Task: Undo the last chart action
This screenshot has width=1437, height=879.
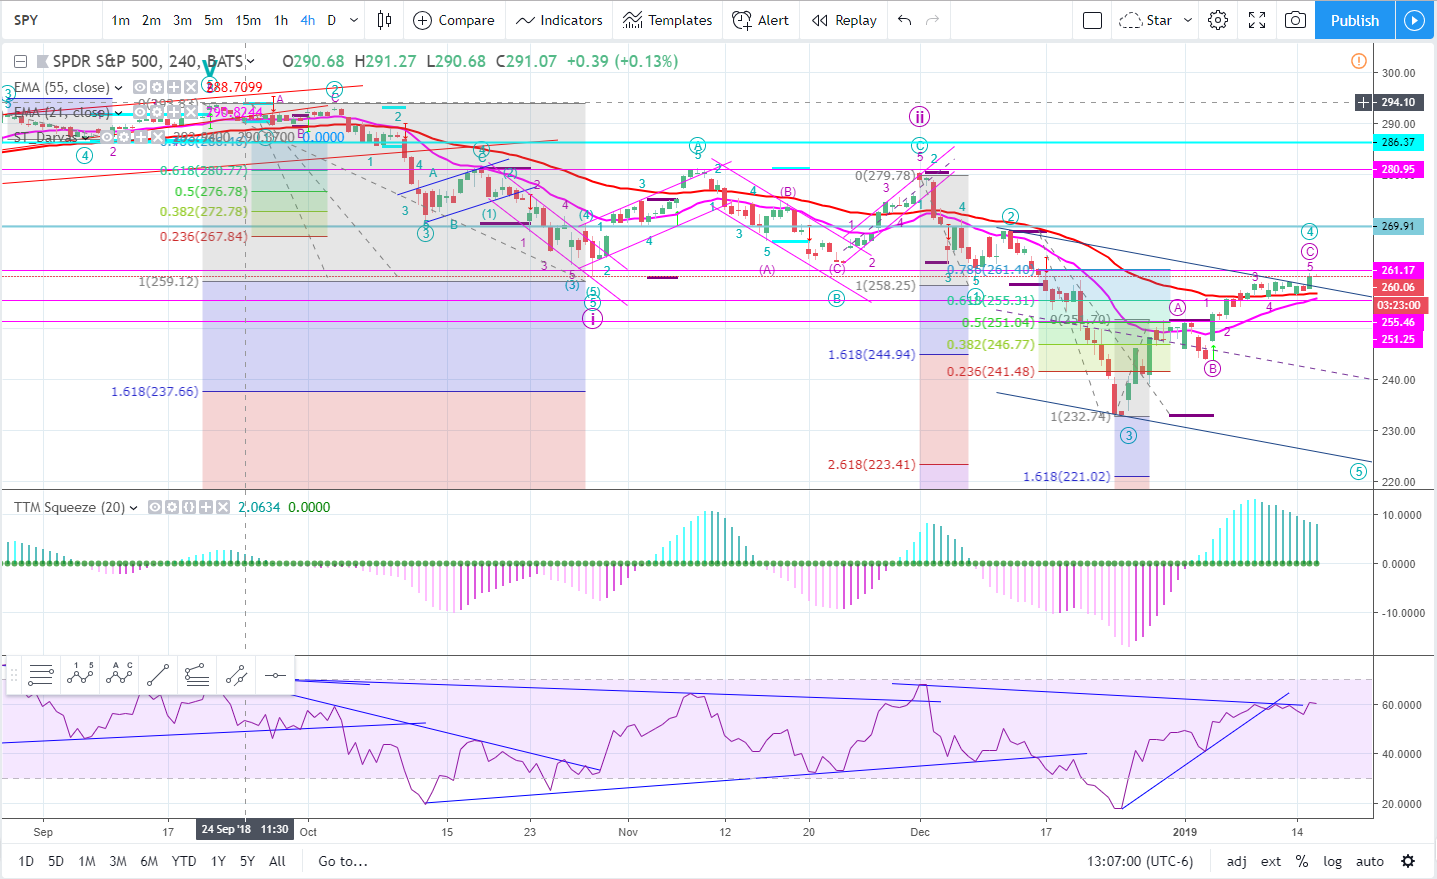Action: [x=904, y=20]
